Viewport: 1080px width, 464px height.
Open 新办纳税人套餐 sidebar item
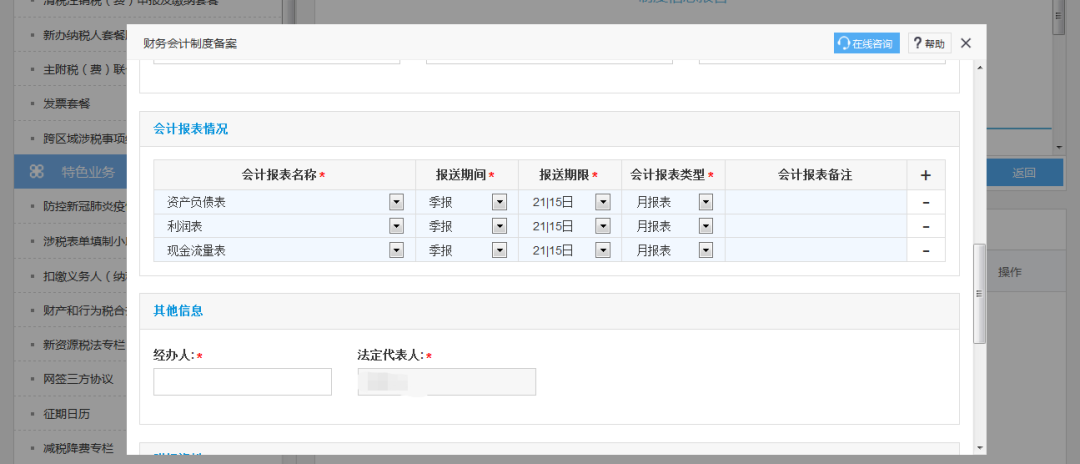(84, 34)
